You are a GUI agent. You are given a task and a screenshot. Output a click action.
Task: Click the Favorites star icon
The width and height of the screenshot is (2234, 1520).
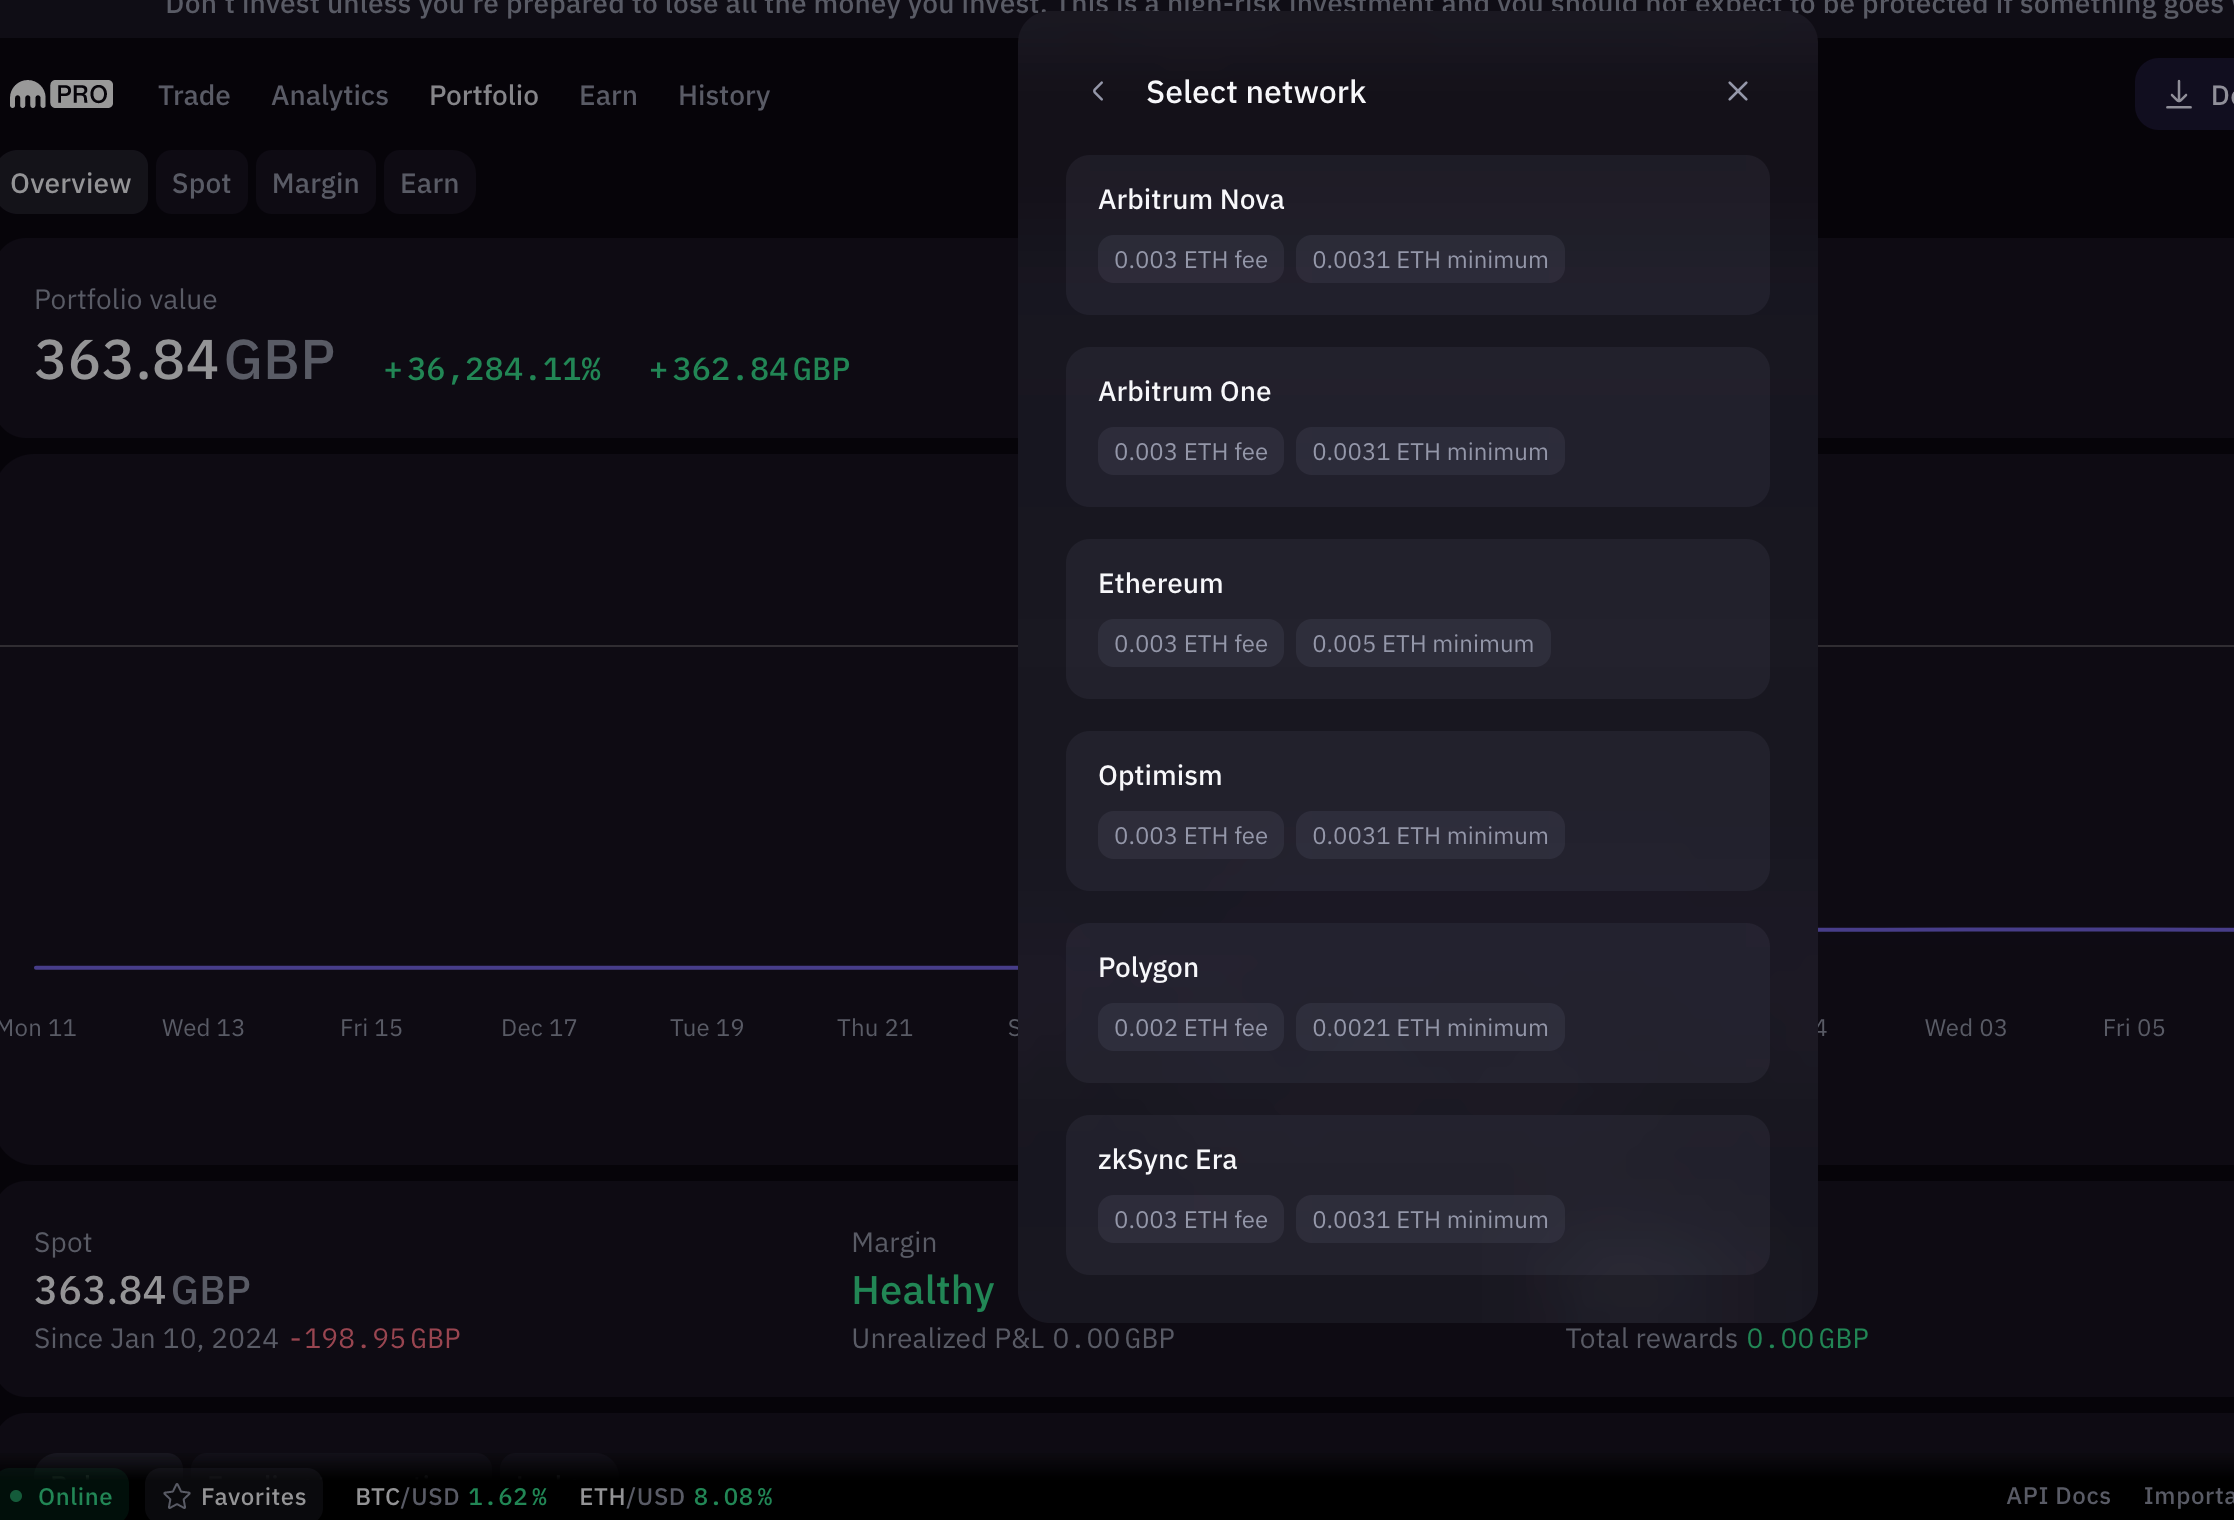click(177, 1496)
